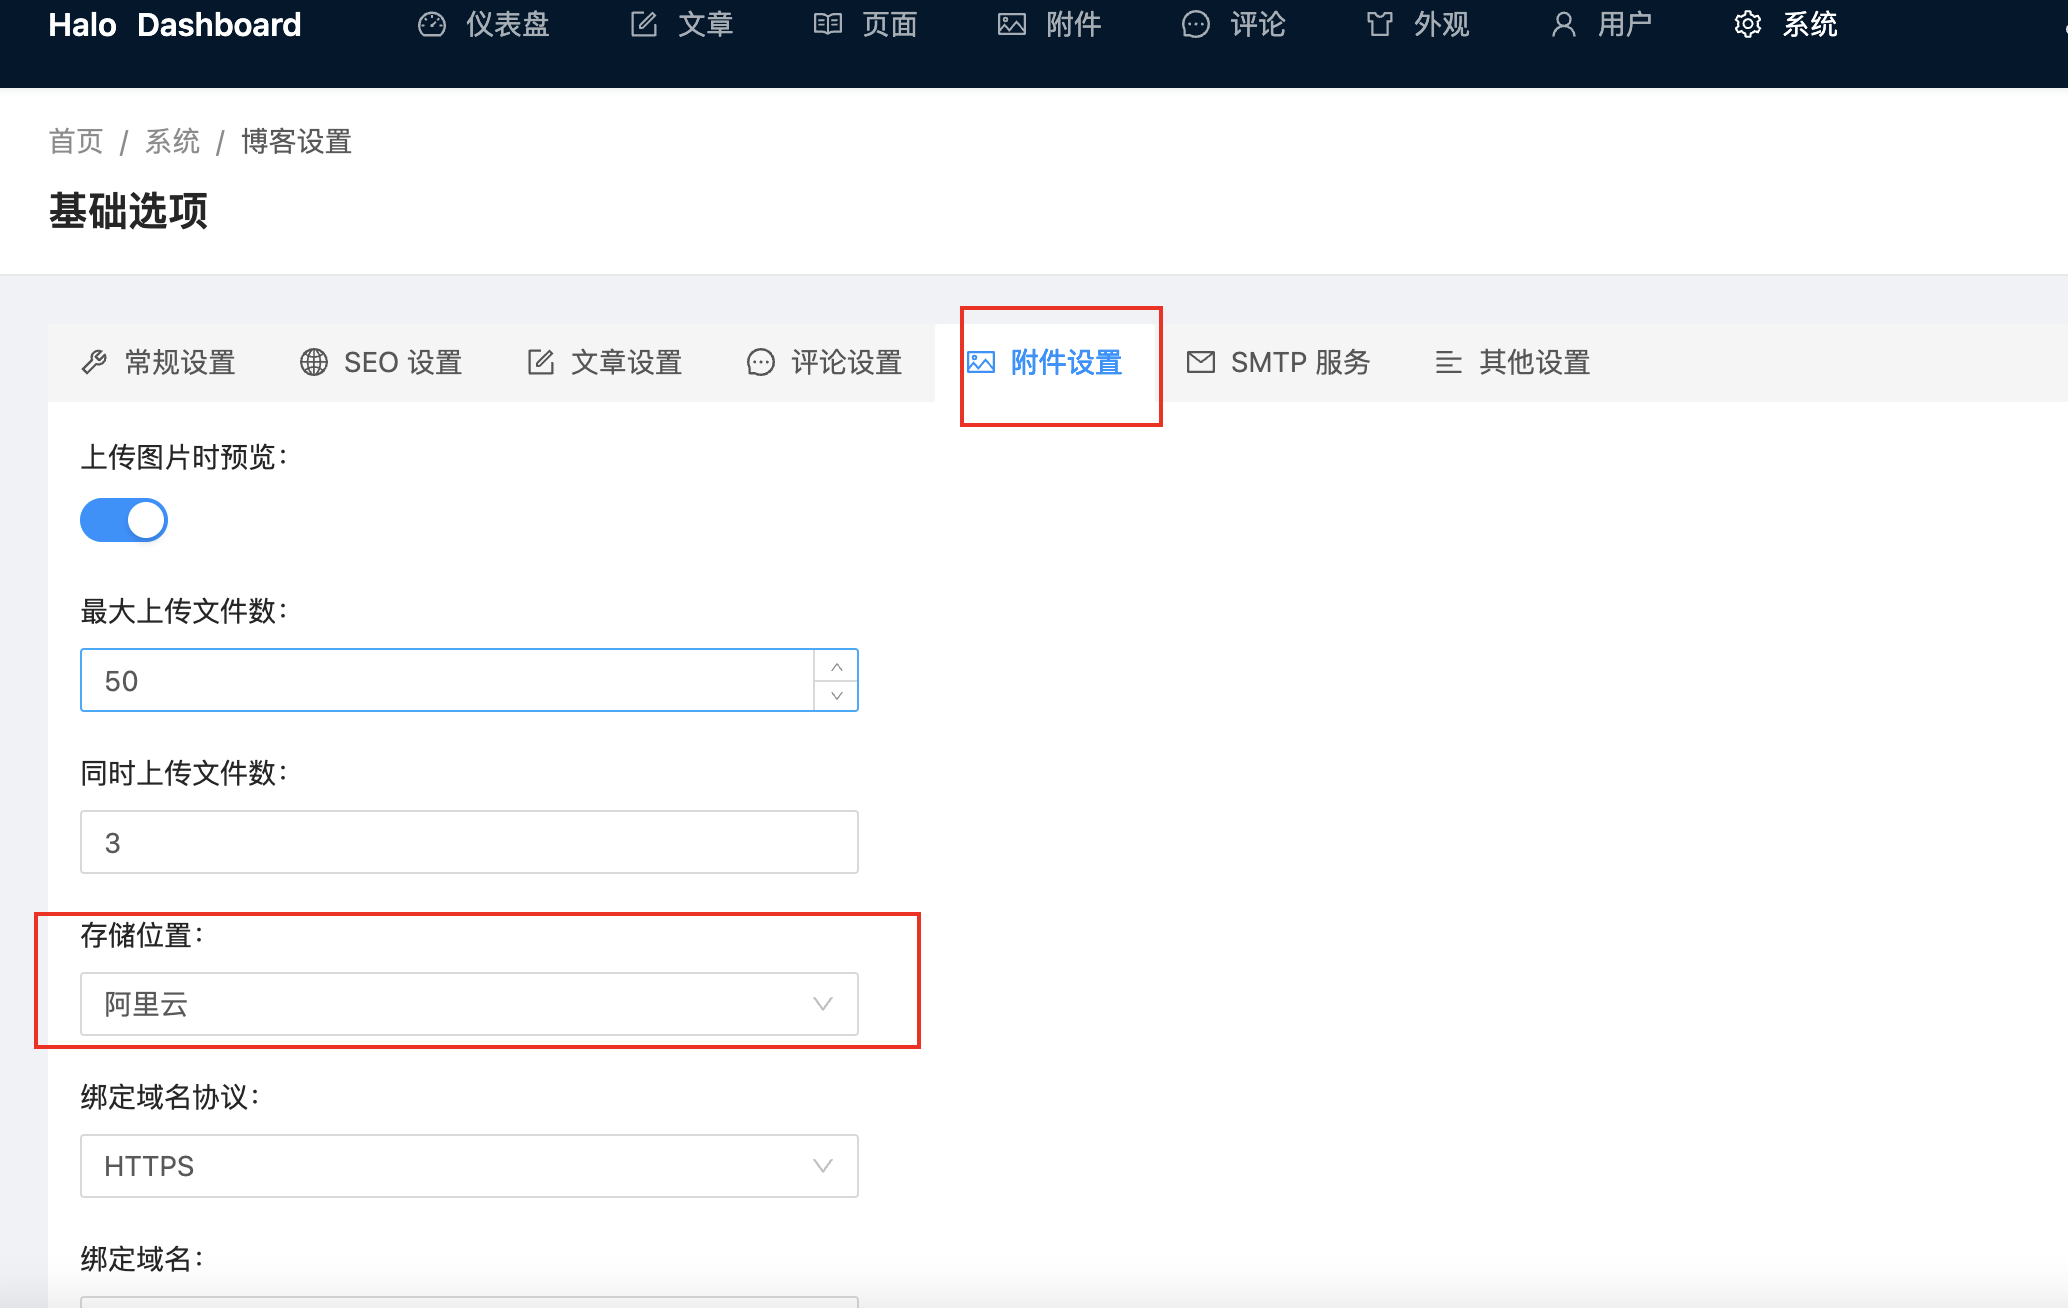Click the attachments picture icon (附件) in top nav
2068x1308 pixels.
point(1012,25)
